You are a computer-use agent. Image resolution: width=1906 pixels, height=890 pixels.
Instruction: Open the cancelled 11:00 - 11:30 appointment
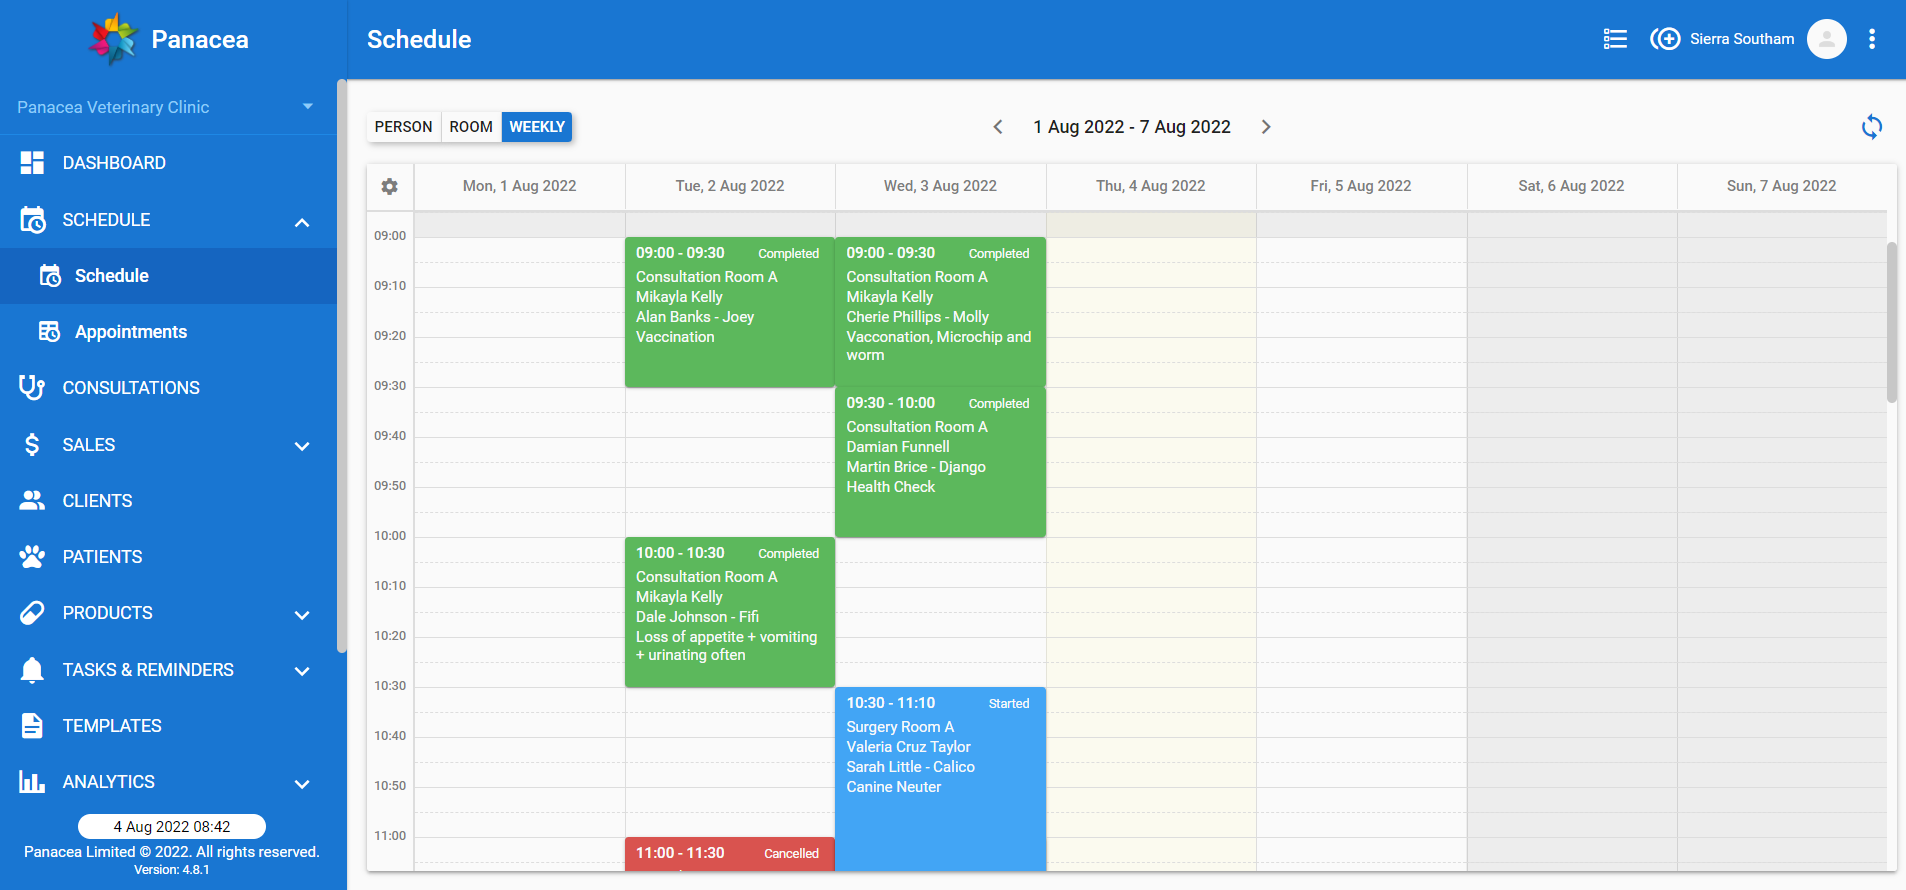[730, 854]
